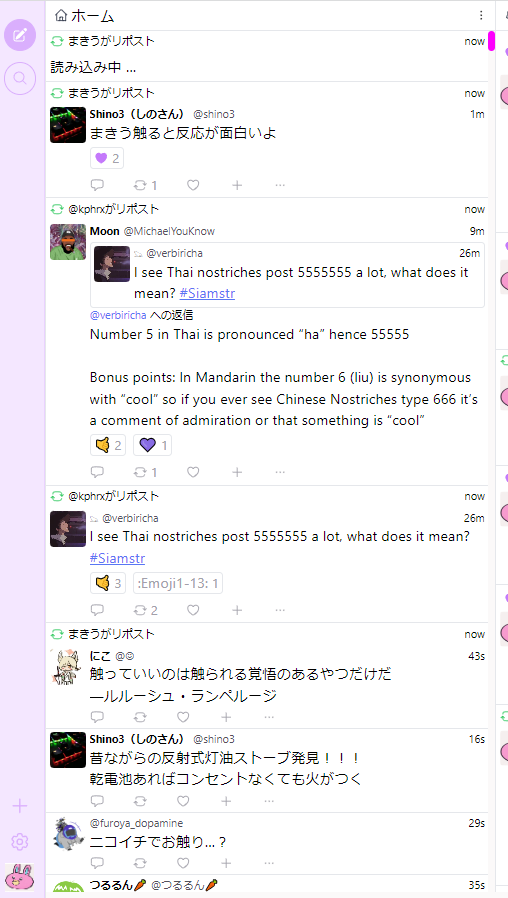Open the search icon in sidebar
This screenshot has width=508, height=898.
coord(20,78)
